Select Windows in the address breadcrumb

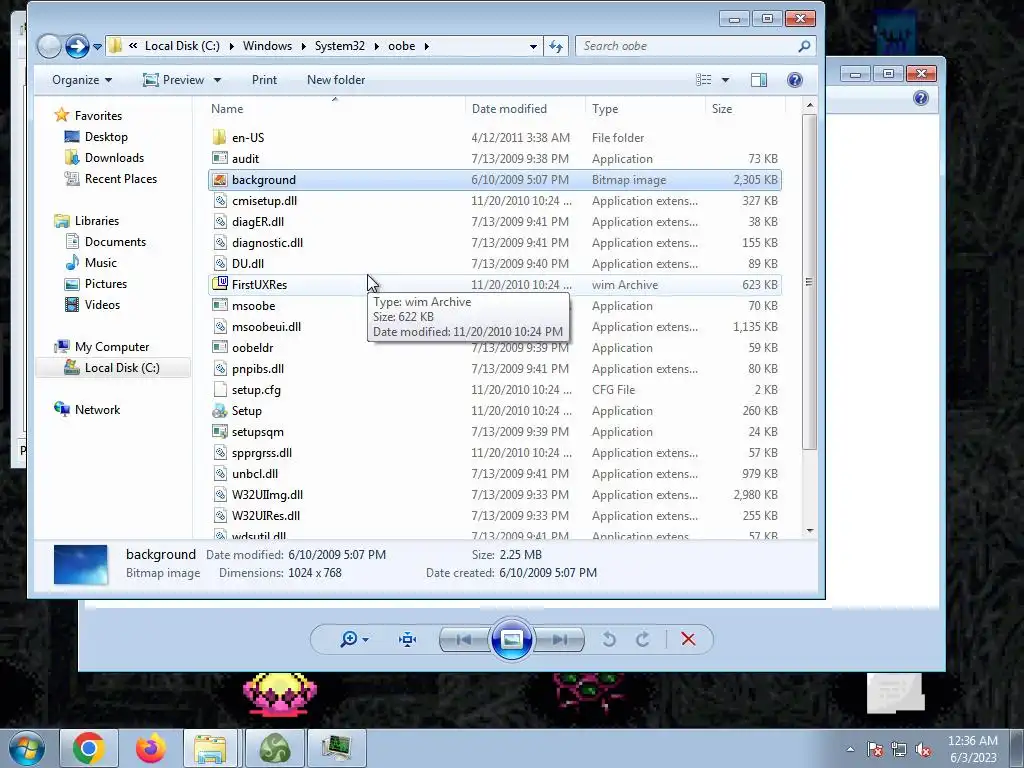click(267, 46)
